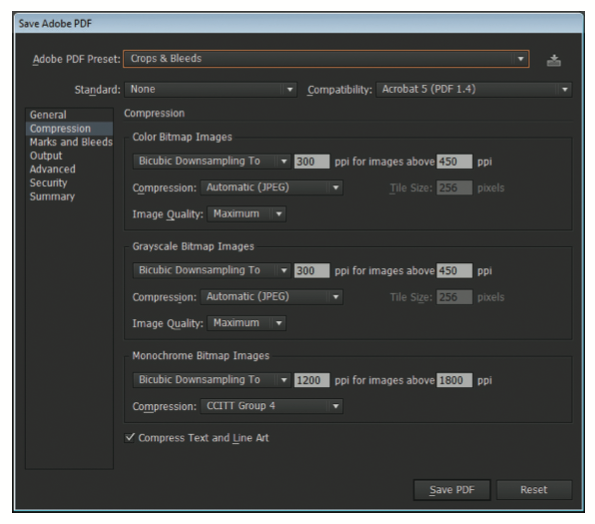The height and width of the screenshot is (524, 595).
Task: Click Grayscale 450 ppi threshold field
Action: (454, 271)
